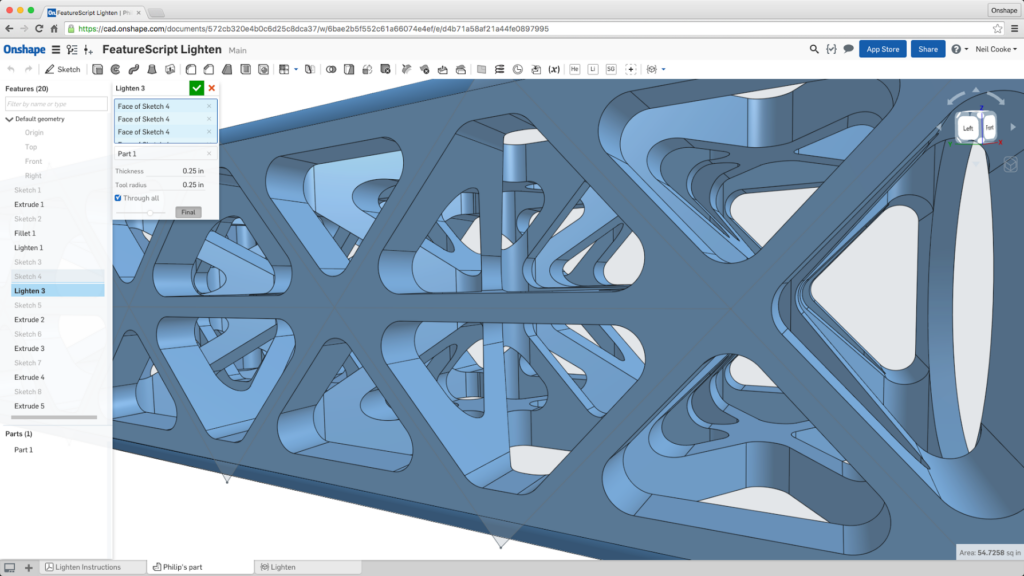Select the Lighten 1 feature

click(x=29, y=248)
